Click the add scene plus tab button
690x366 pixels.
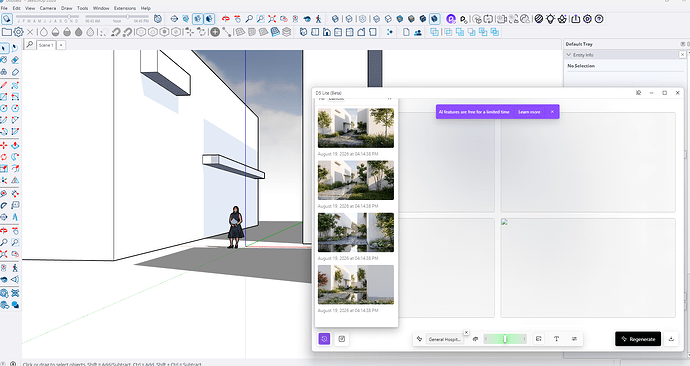click(x=61, y=45)
